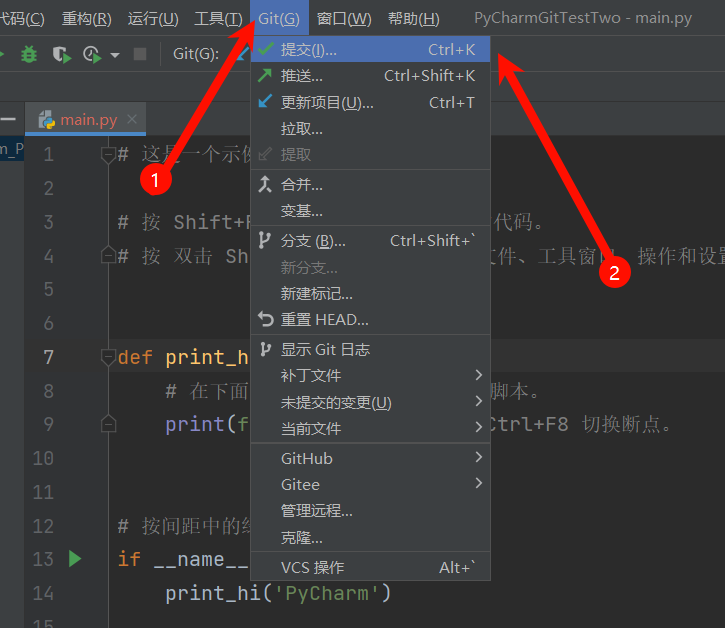Click the branch icon beside 显示 Git 日志
The width and height of the screenshot is (725, 628).
[265, 349]
